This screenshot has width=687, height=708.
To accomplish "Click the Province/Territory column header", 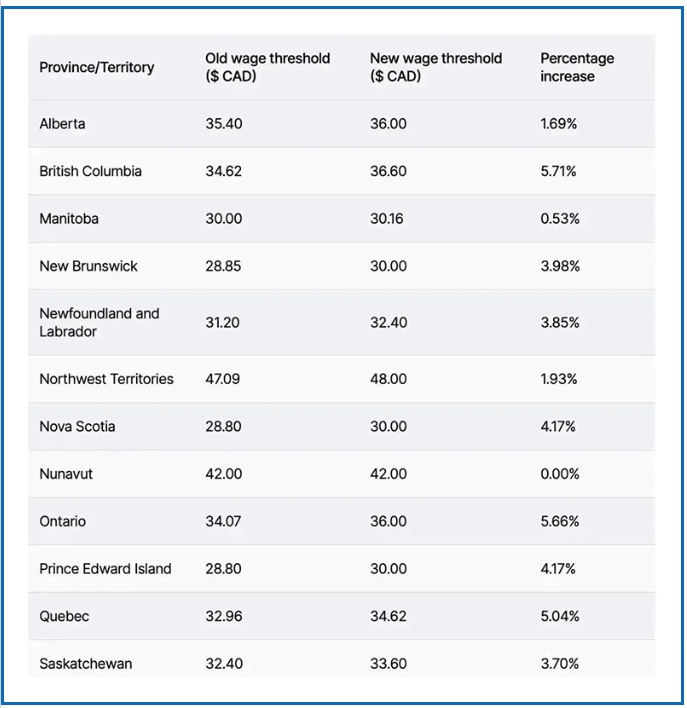I will coord(97,67).
